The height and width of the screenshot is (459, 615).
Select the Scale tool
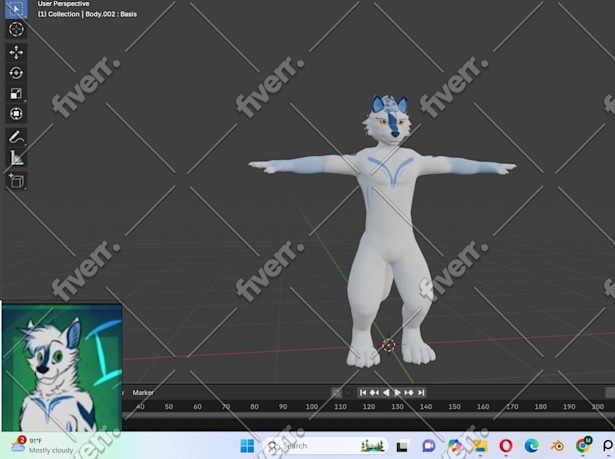[x=16, y=93]
